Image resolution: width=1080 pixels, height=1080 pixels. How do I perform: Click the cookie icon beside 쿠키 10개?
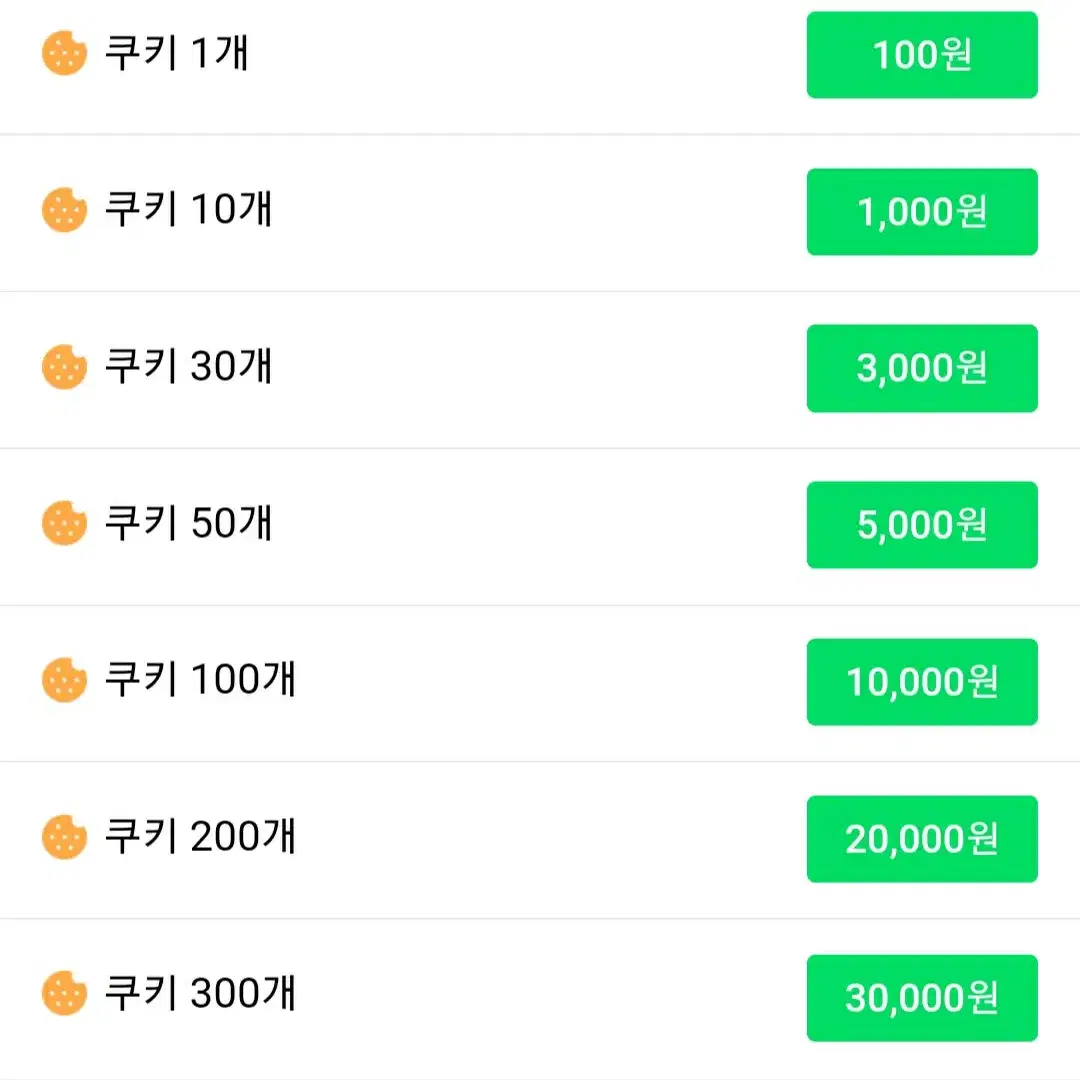pyautogui.click(x=64, y=209)
